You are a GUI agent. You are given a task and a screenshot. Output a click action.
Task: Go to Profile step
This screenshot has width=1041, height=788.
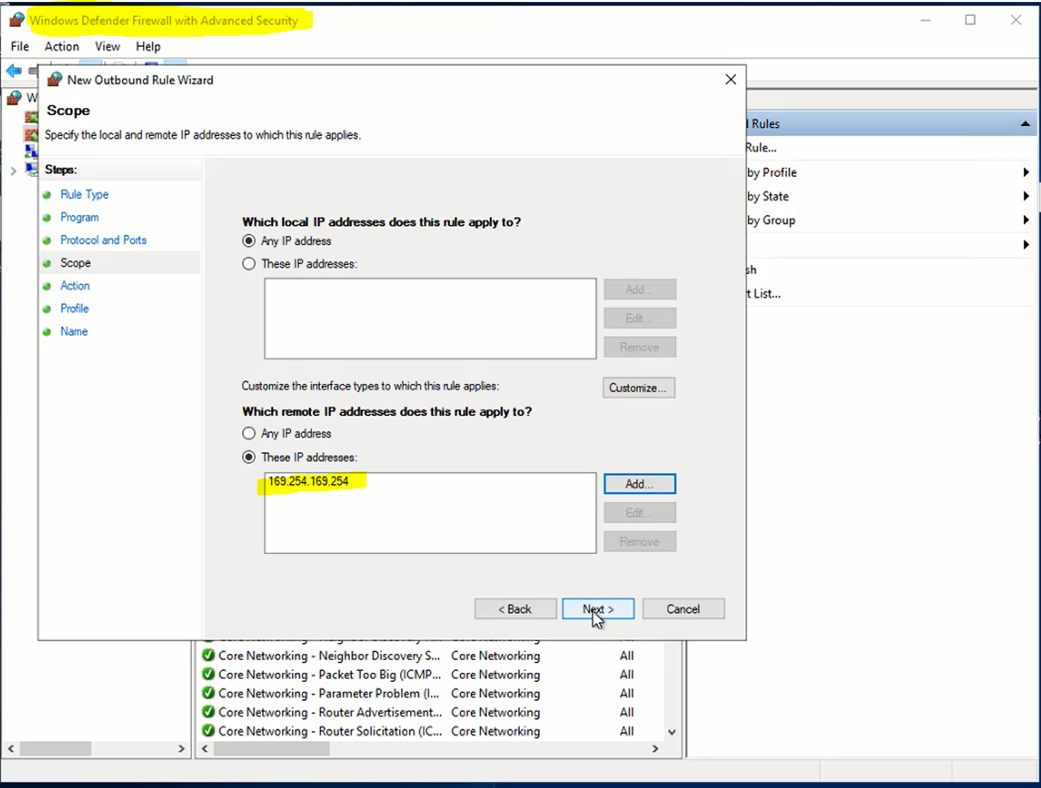tap(74, 308)
